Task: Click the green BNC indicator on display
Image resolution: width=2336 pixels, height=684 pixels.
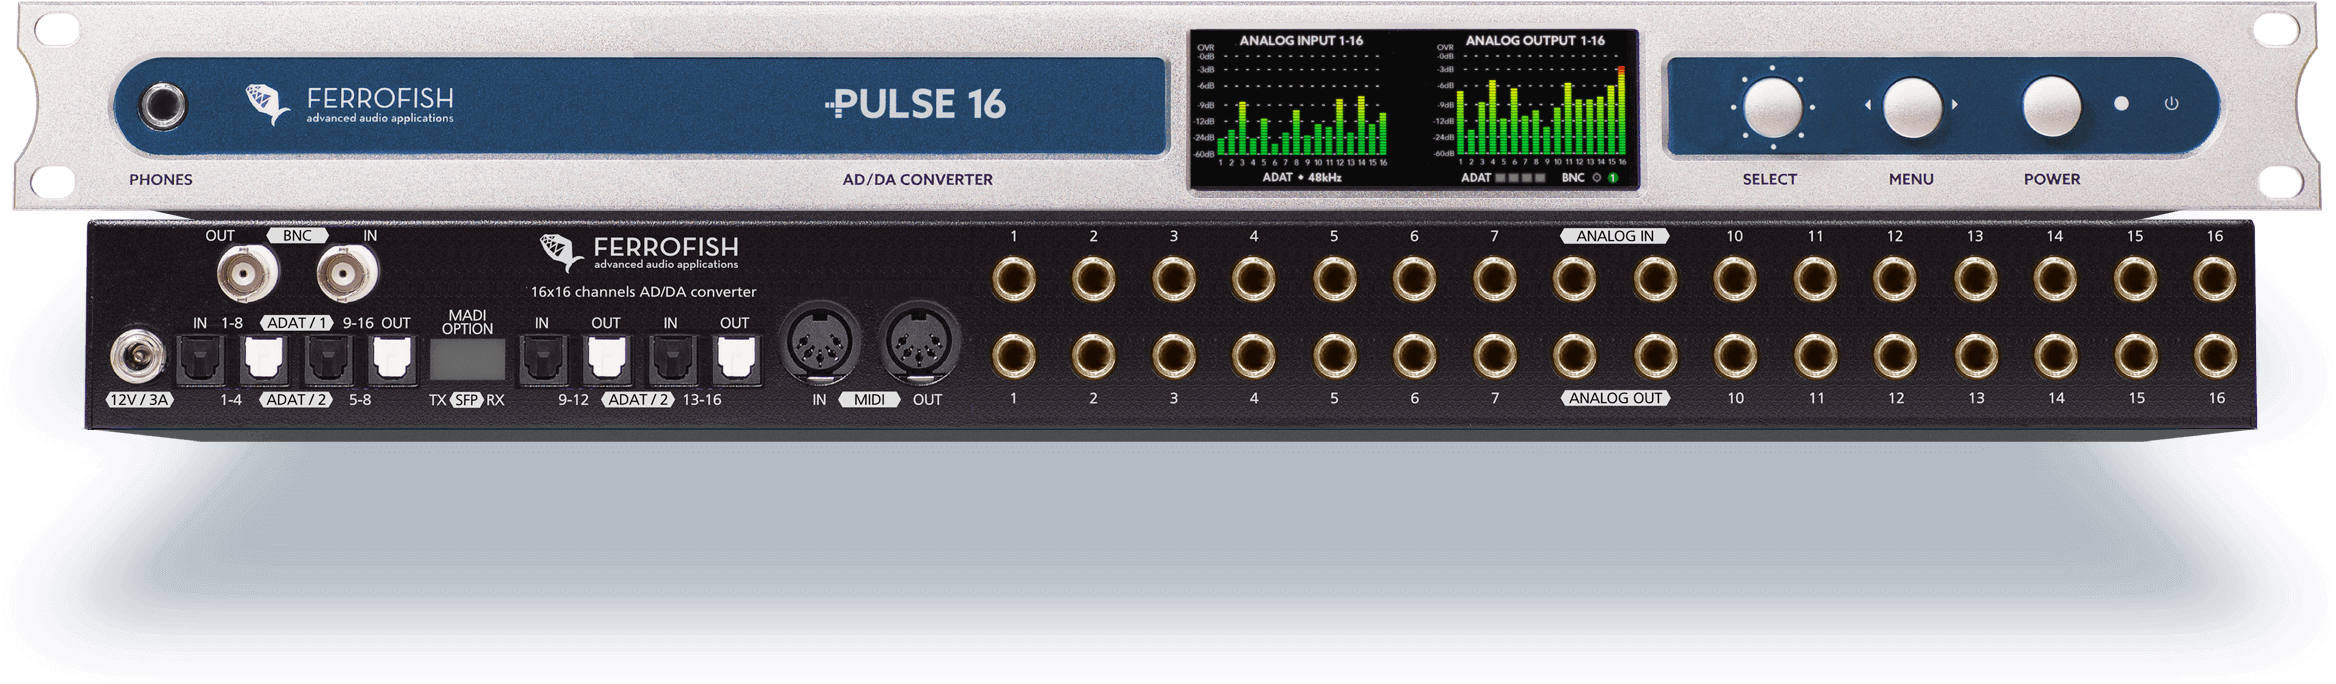Action: [x=1612, y=178]
